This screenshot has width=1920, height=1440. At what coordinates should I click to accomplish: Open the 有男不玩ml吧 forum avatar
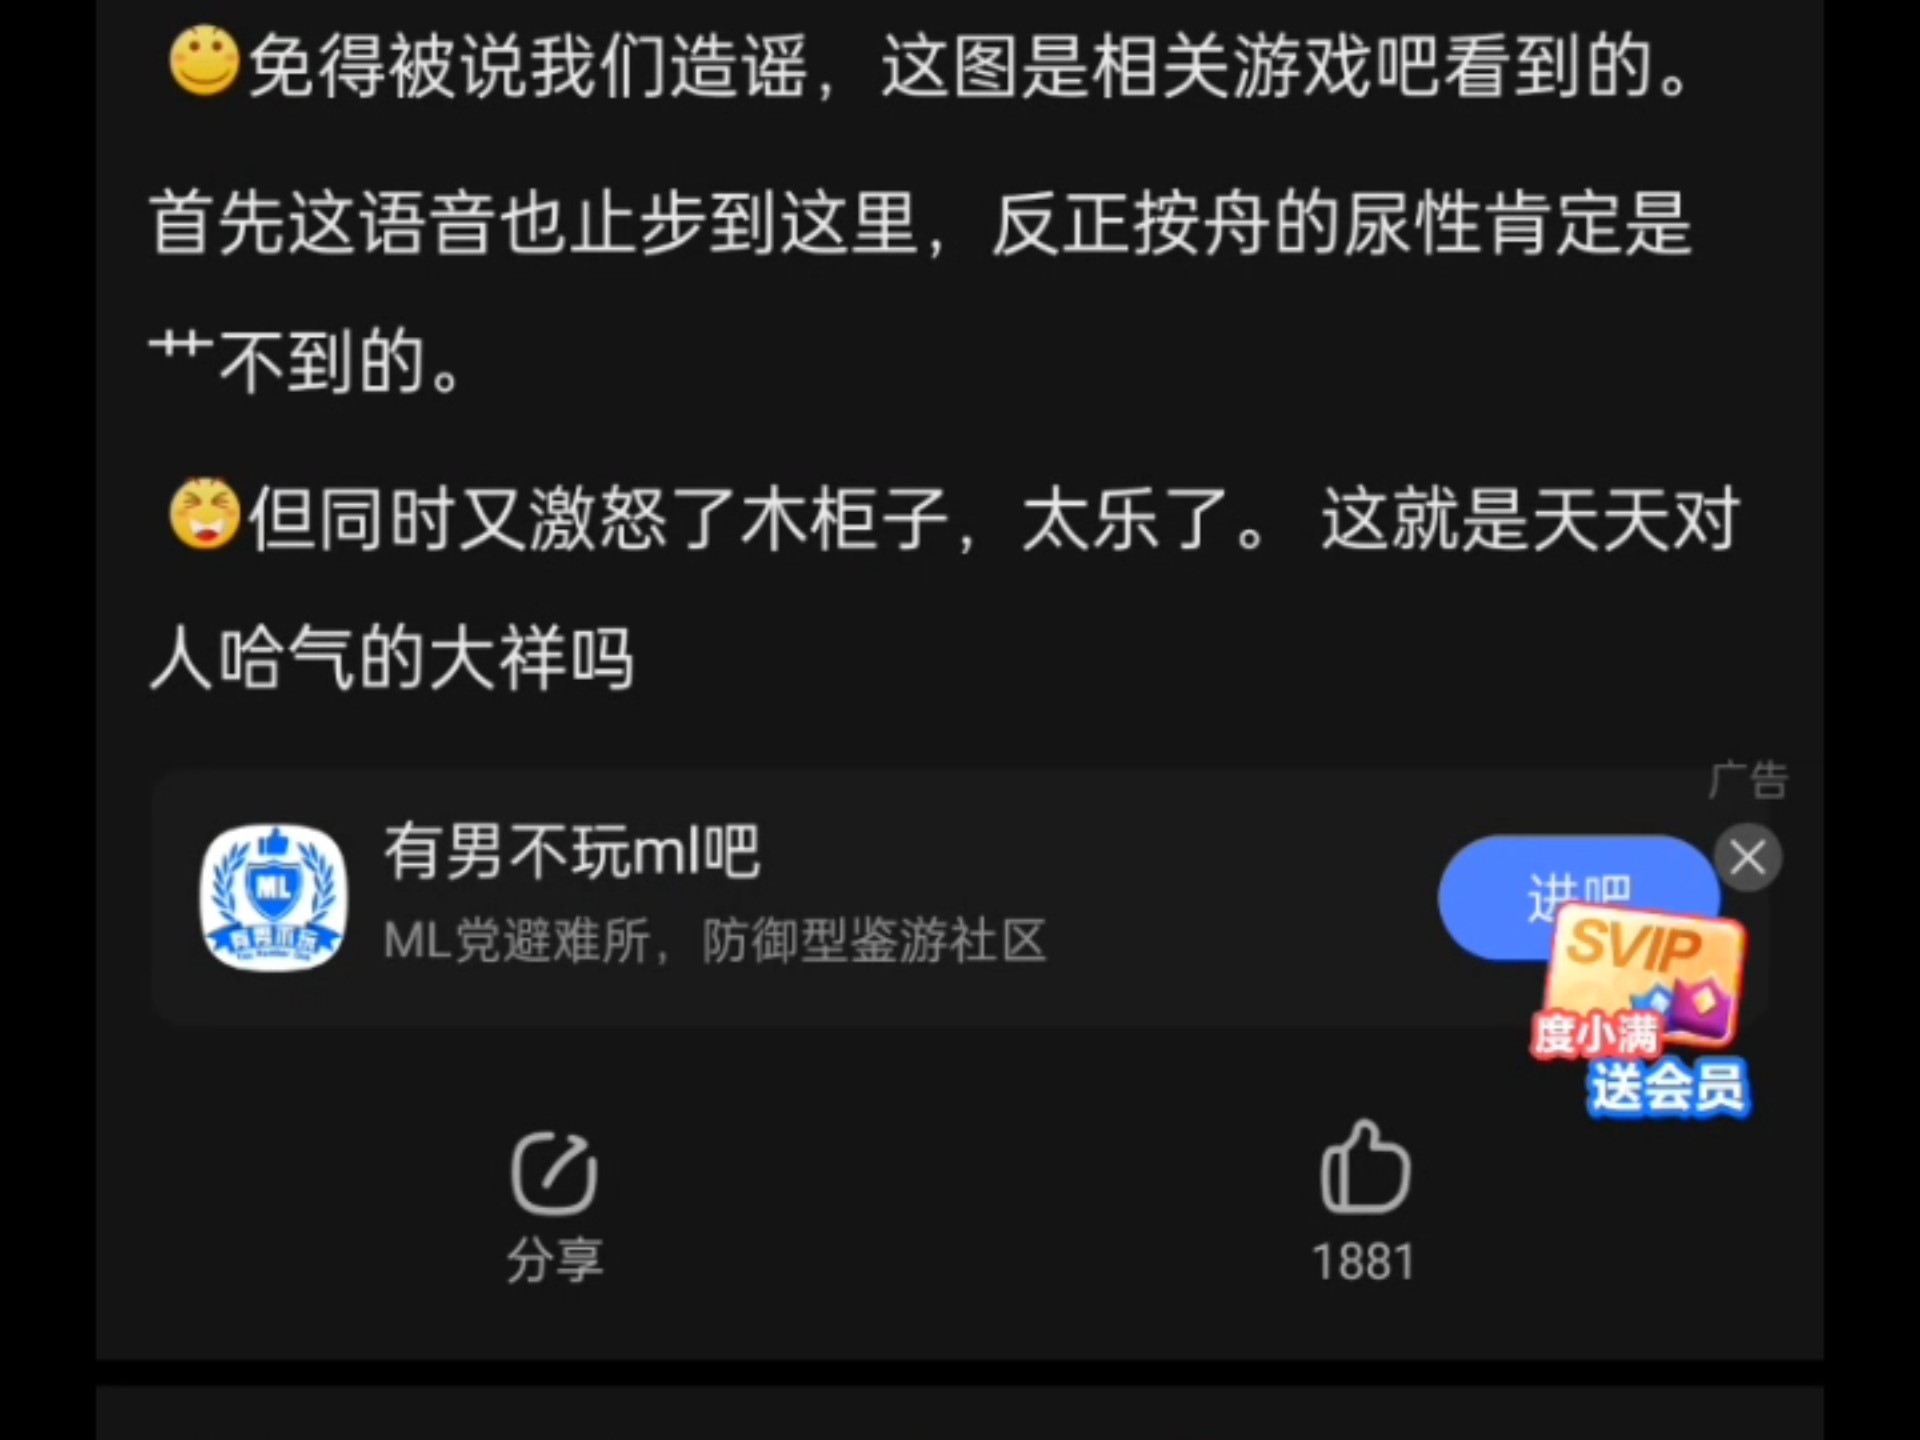(274, 897)
